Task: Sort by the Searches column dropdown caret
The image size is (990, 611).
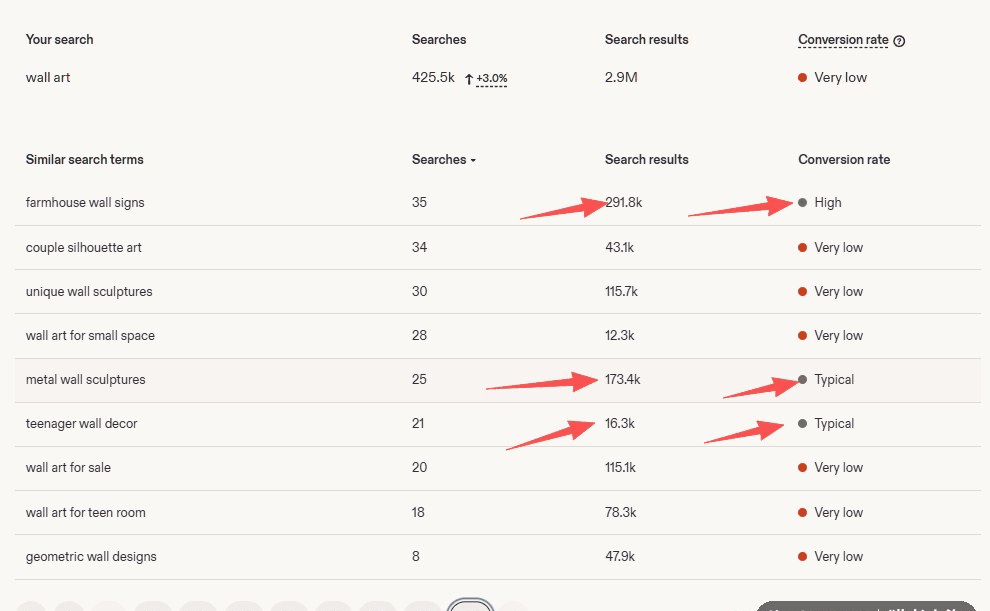Action: 473,160
